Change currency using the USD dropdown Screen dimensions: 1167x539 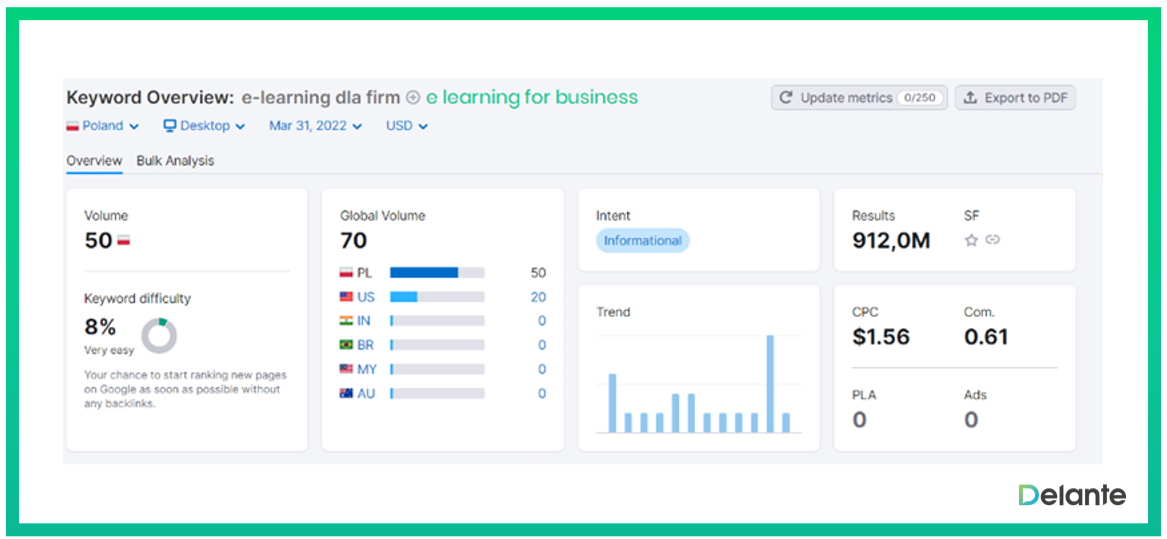(x=407, y=126)
